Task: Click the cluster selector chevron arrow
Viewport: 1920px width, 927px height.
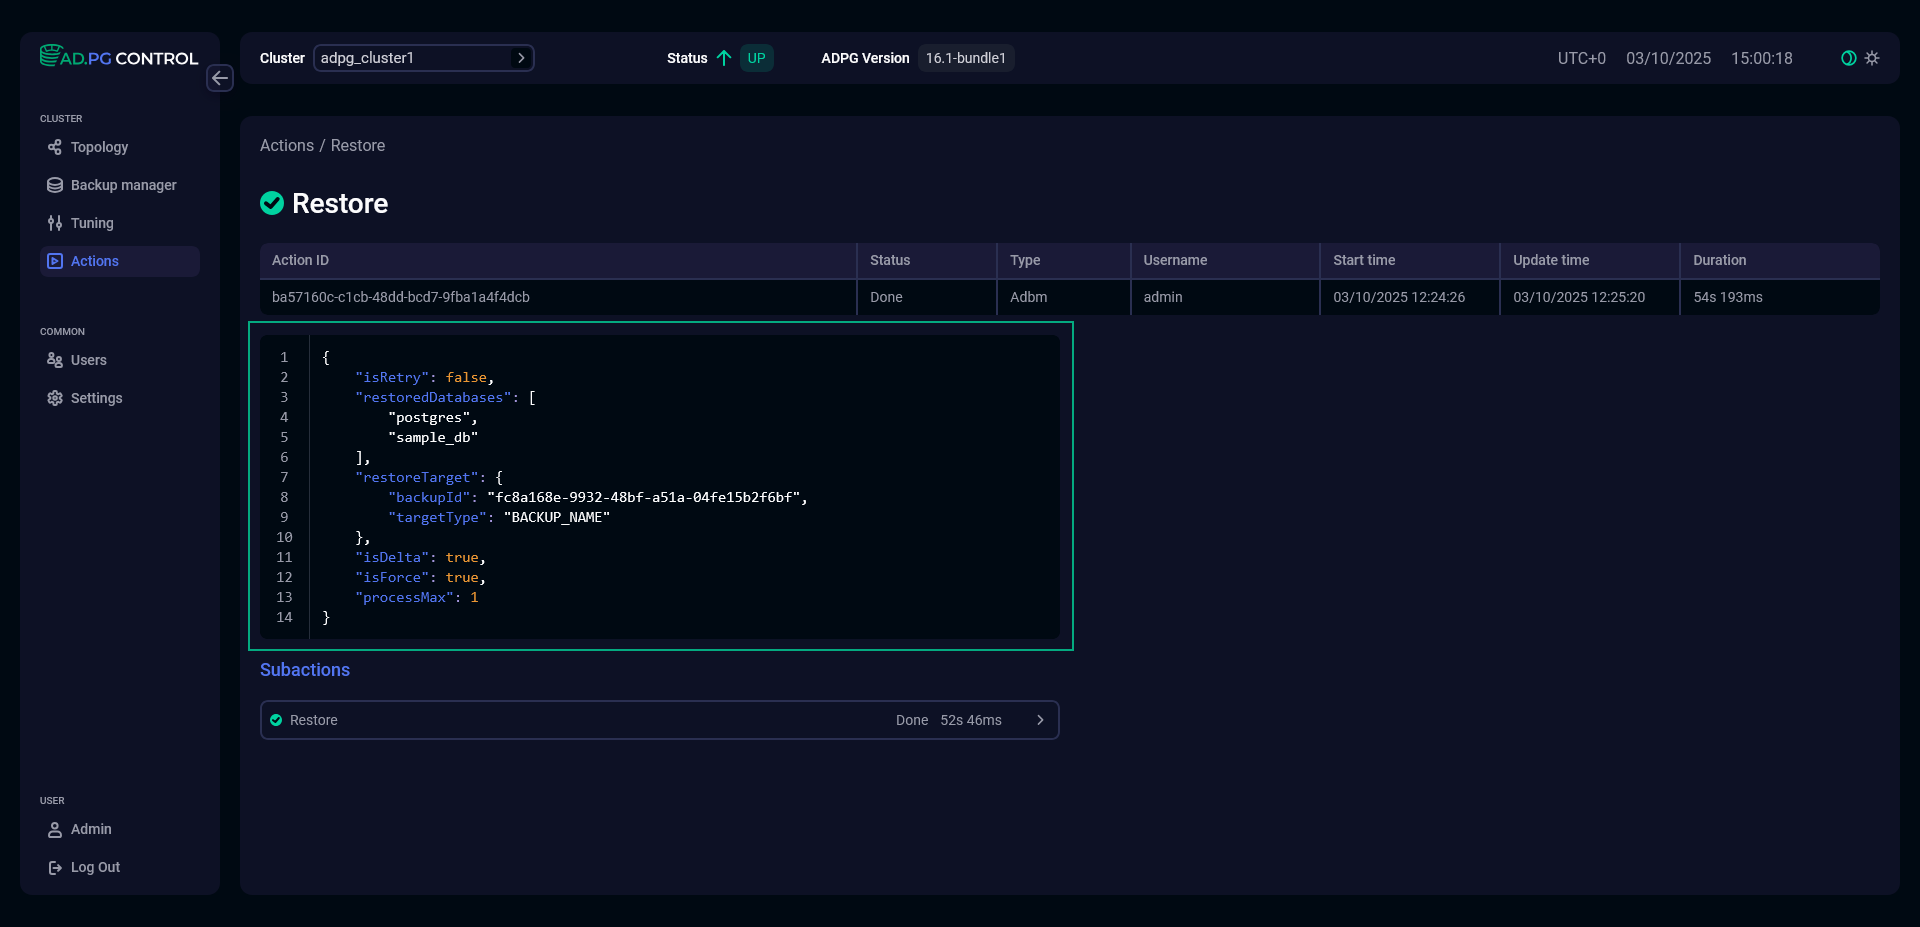Action: 522,58
